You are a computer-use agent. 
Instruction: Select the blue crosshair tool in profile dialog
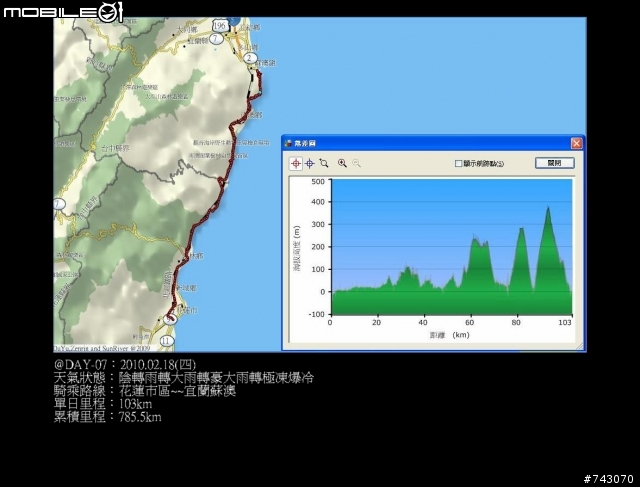pos(310,164)
